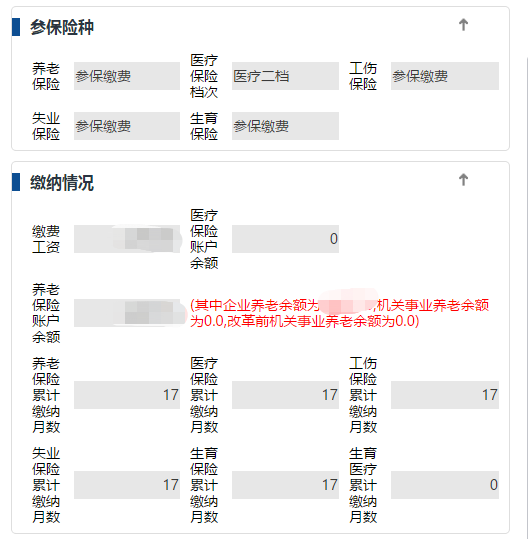Click the 工伤保险 参保缴费 field
528x539 pixels.
[445, 76]
